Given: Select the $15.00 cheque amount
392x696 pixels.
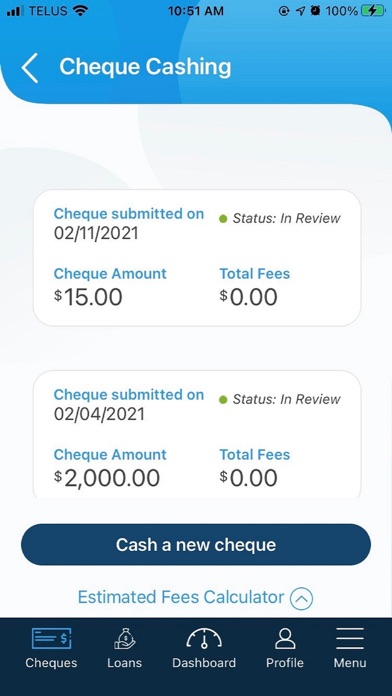Looking at the screenshot, I should click(88, 297).
